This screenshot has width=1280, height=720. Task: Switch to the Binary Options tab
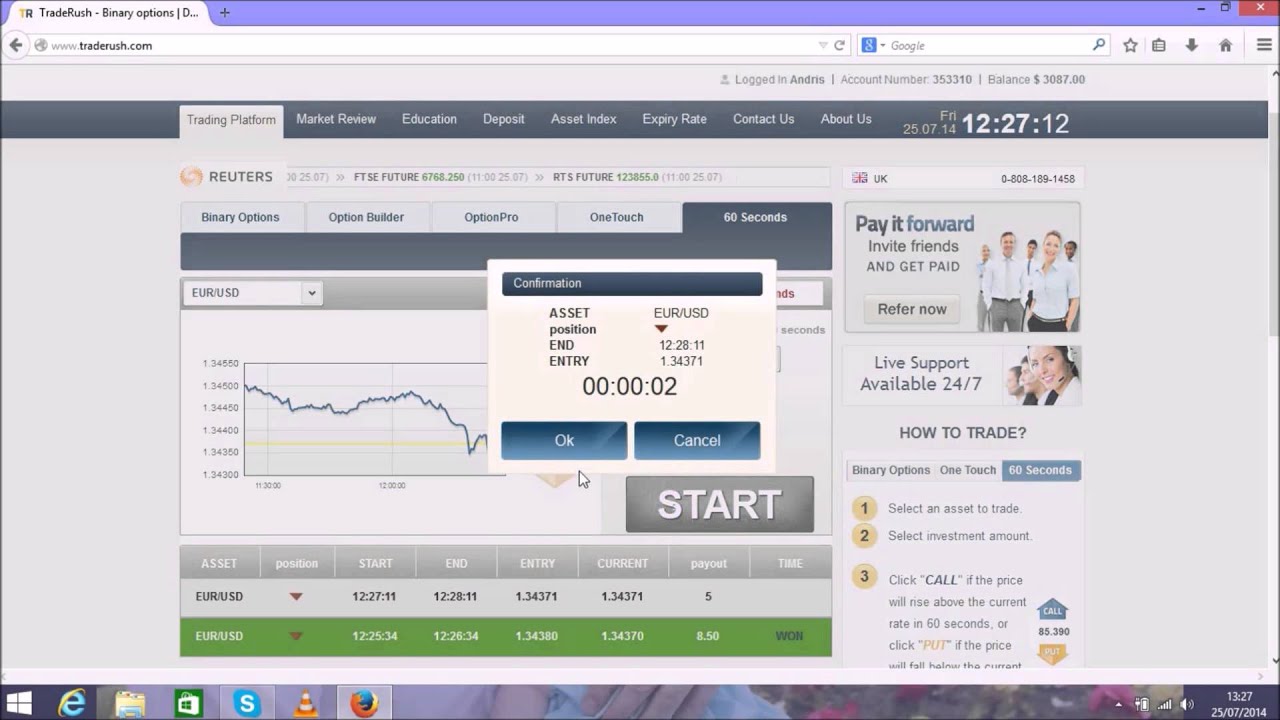240,217
